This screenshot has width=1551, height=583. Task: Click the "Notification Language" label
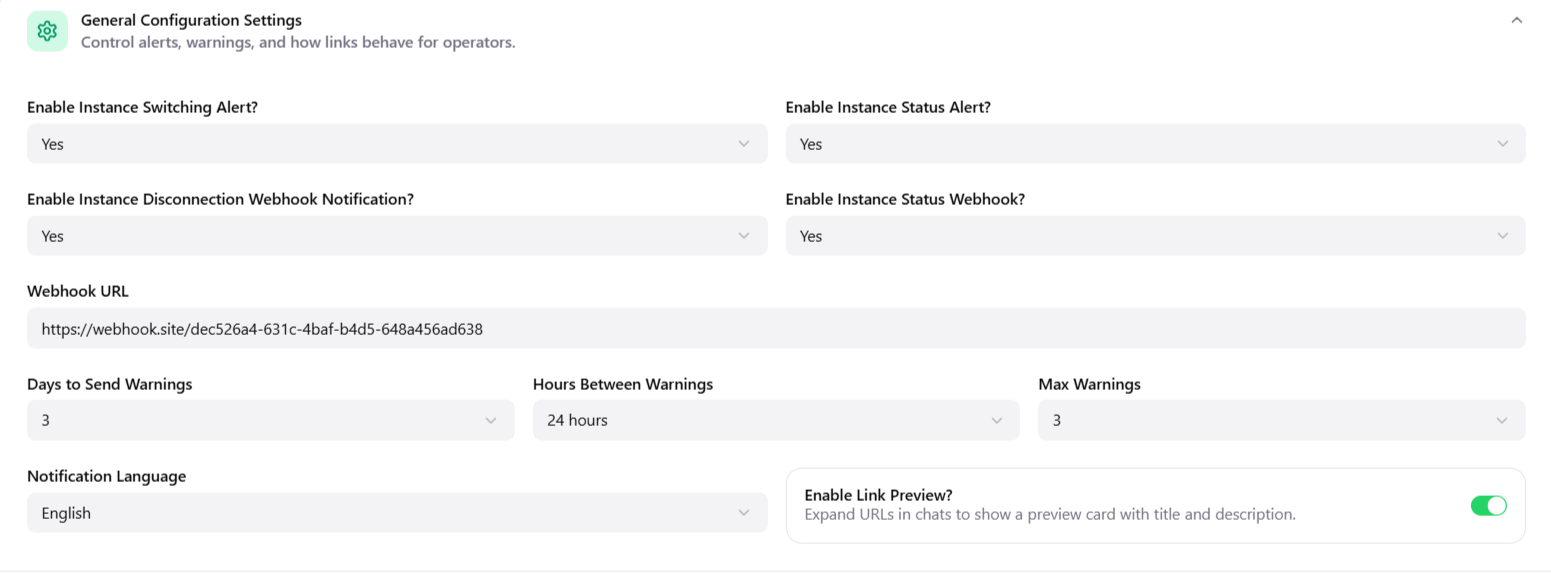(x=106, y=476)
